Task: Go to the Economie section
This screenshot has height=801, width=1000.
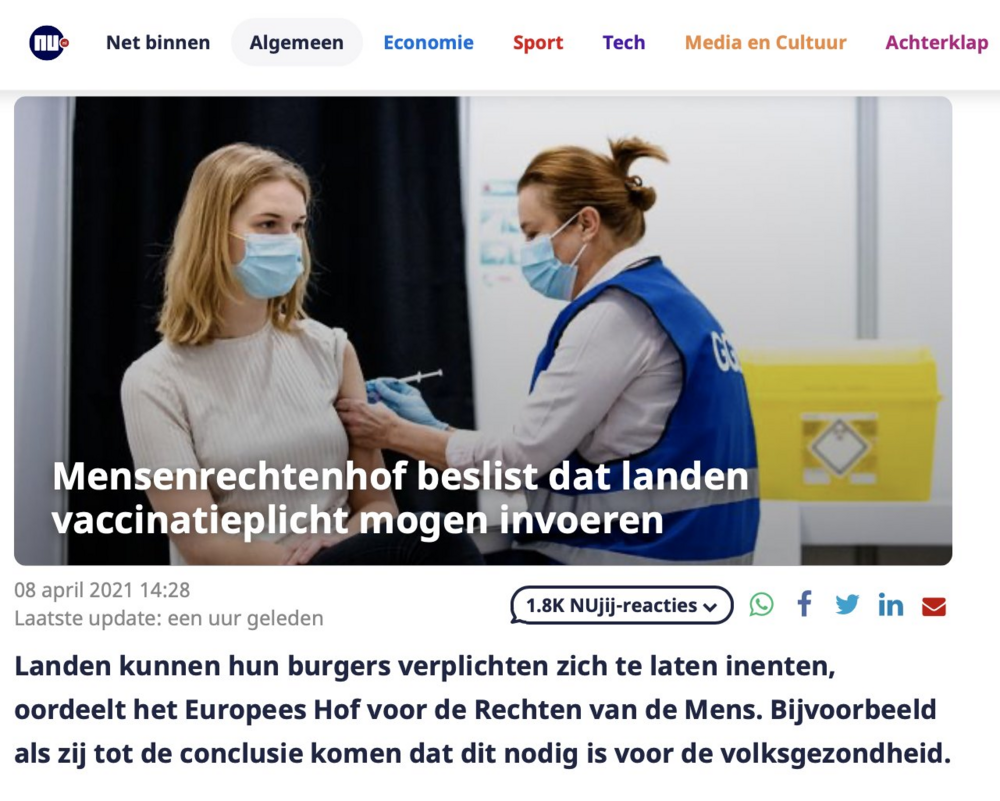Action: (429, 43)
